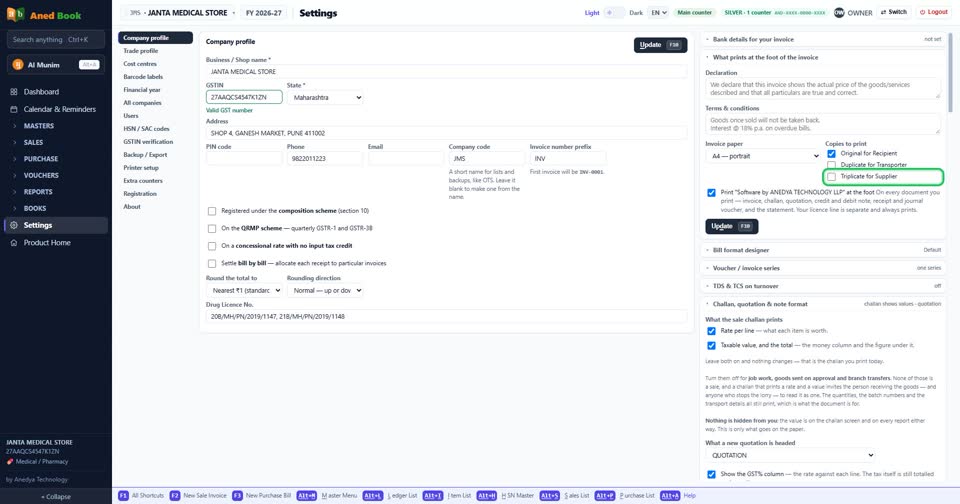Expand Bank details for your invoice
The image size is (960, 504).
click(823, 39)
